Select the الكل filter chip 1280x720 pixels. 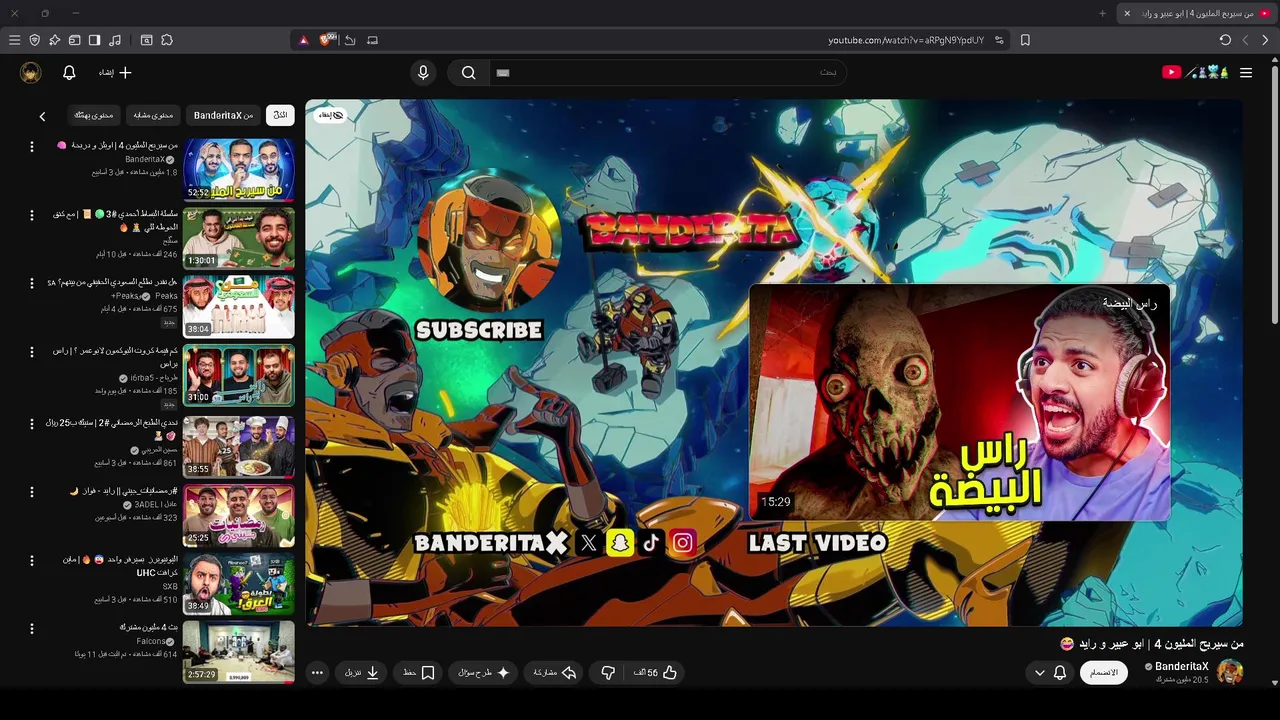pos(280,115)
